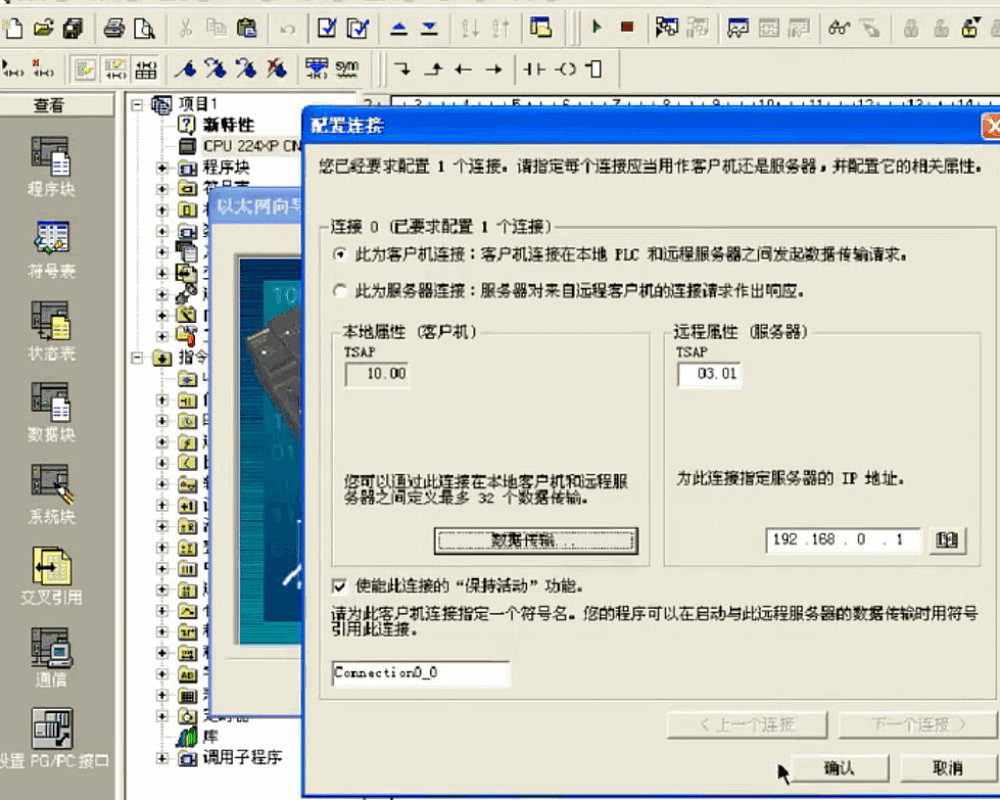Click the Connection0_0 symbol name field
Viewport: 1000px width, 800px height.
point(420,673)
